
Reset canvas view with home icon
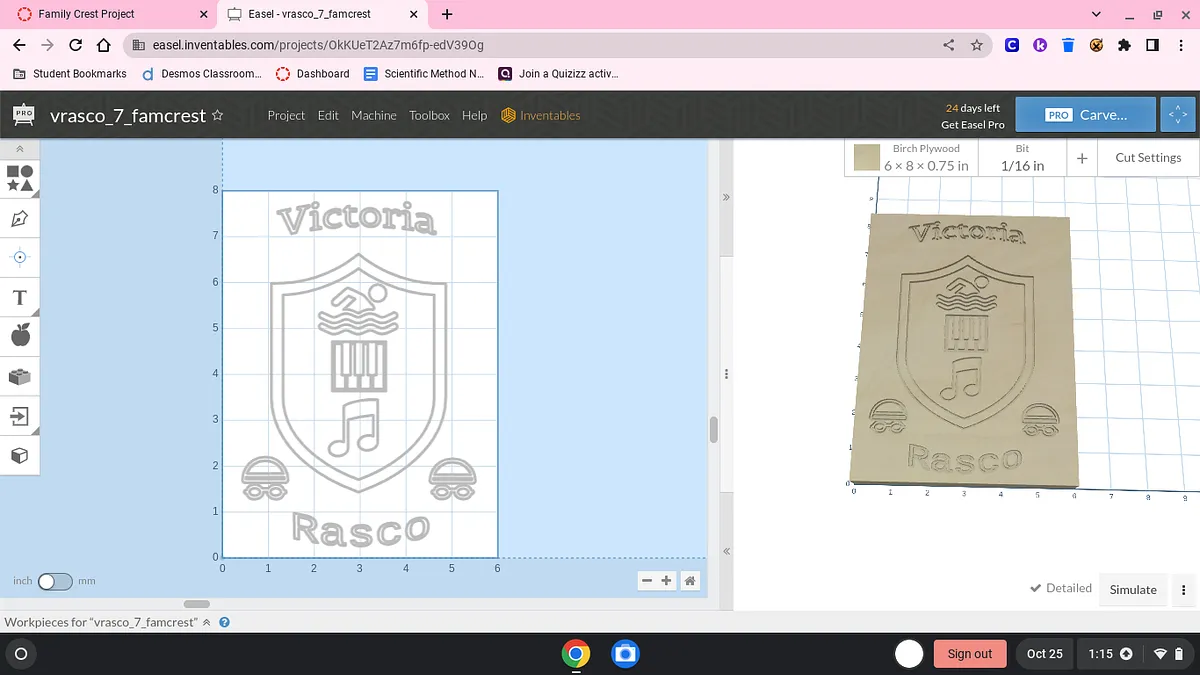(689, 581)
